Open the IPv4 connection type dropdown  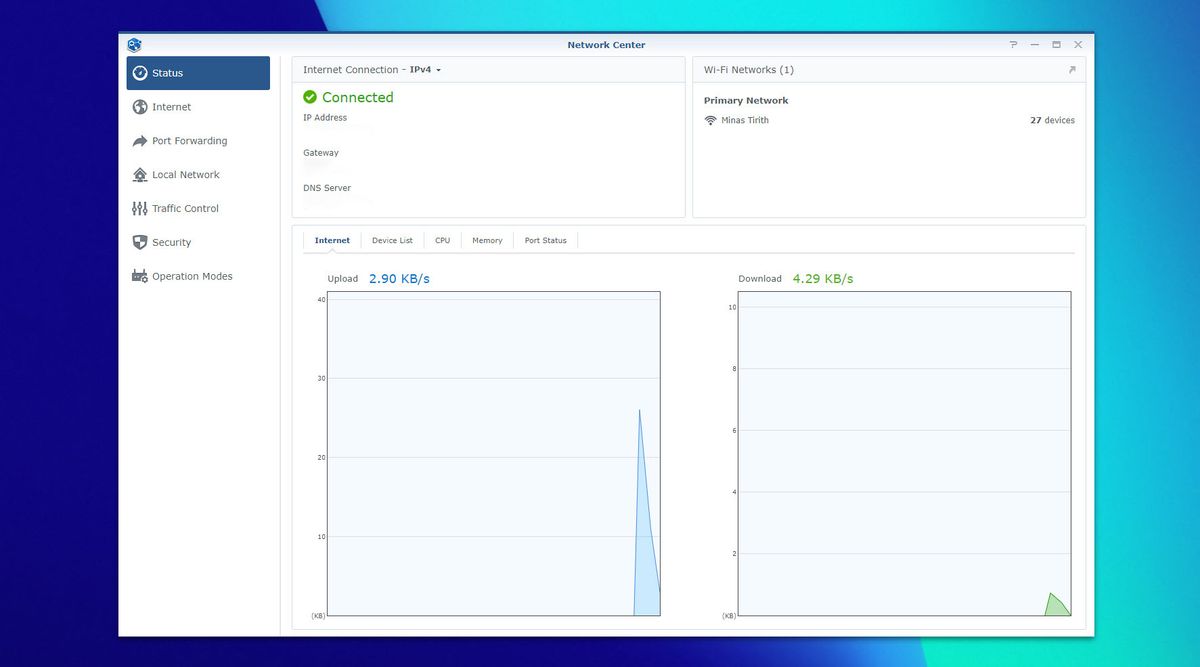click(x=426, y=70)
